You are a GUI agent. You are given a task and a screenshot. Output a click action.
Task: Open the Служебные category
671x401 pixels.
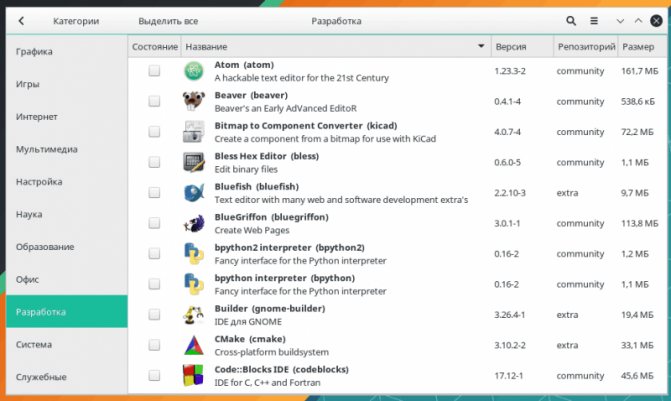67,377
